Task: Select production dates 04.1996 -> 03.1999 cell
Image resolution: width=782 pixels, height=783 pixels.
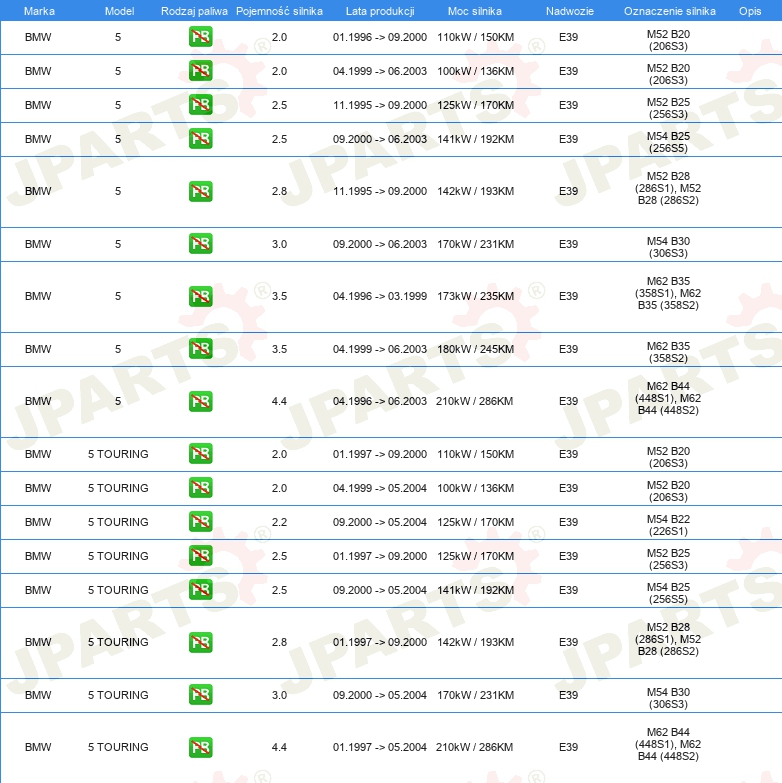Action: point(379,296)
